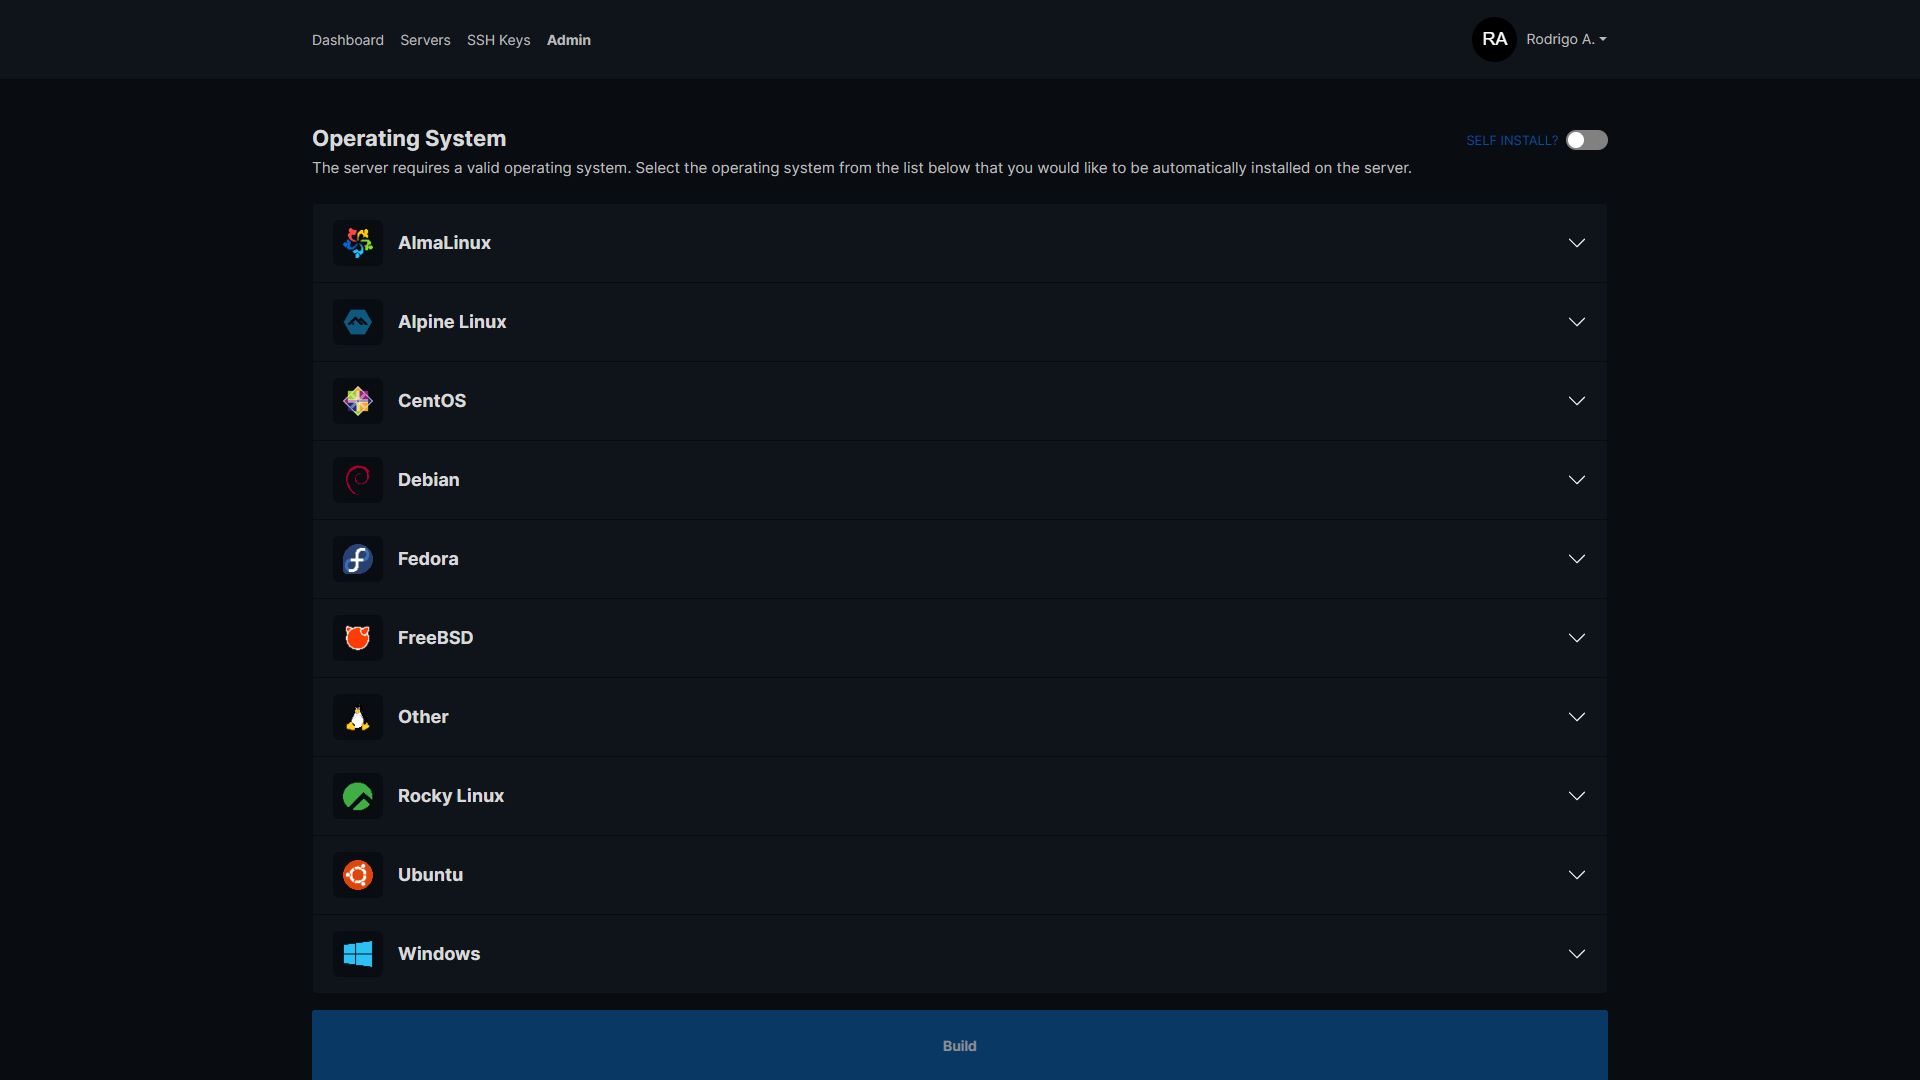Expand the AlmaLinux chevron
The width and height of the screenshot is (1920, 1080).
pos(1577,243)
